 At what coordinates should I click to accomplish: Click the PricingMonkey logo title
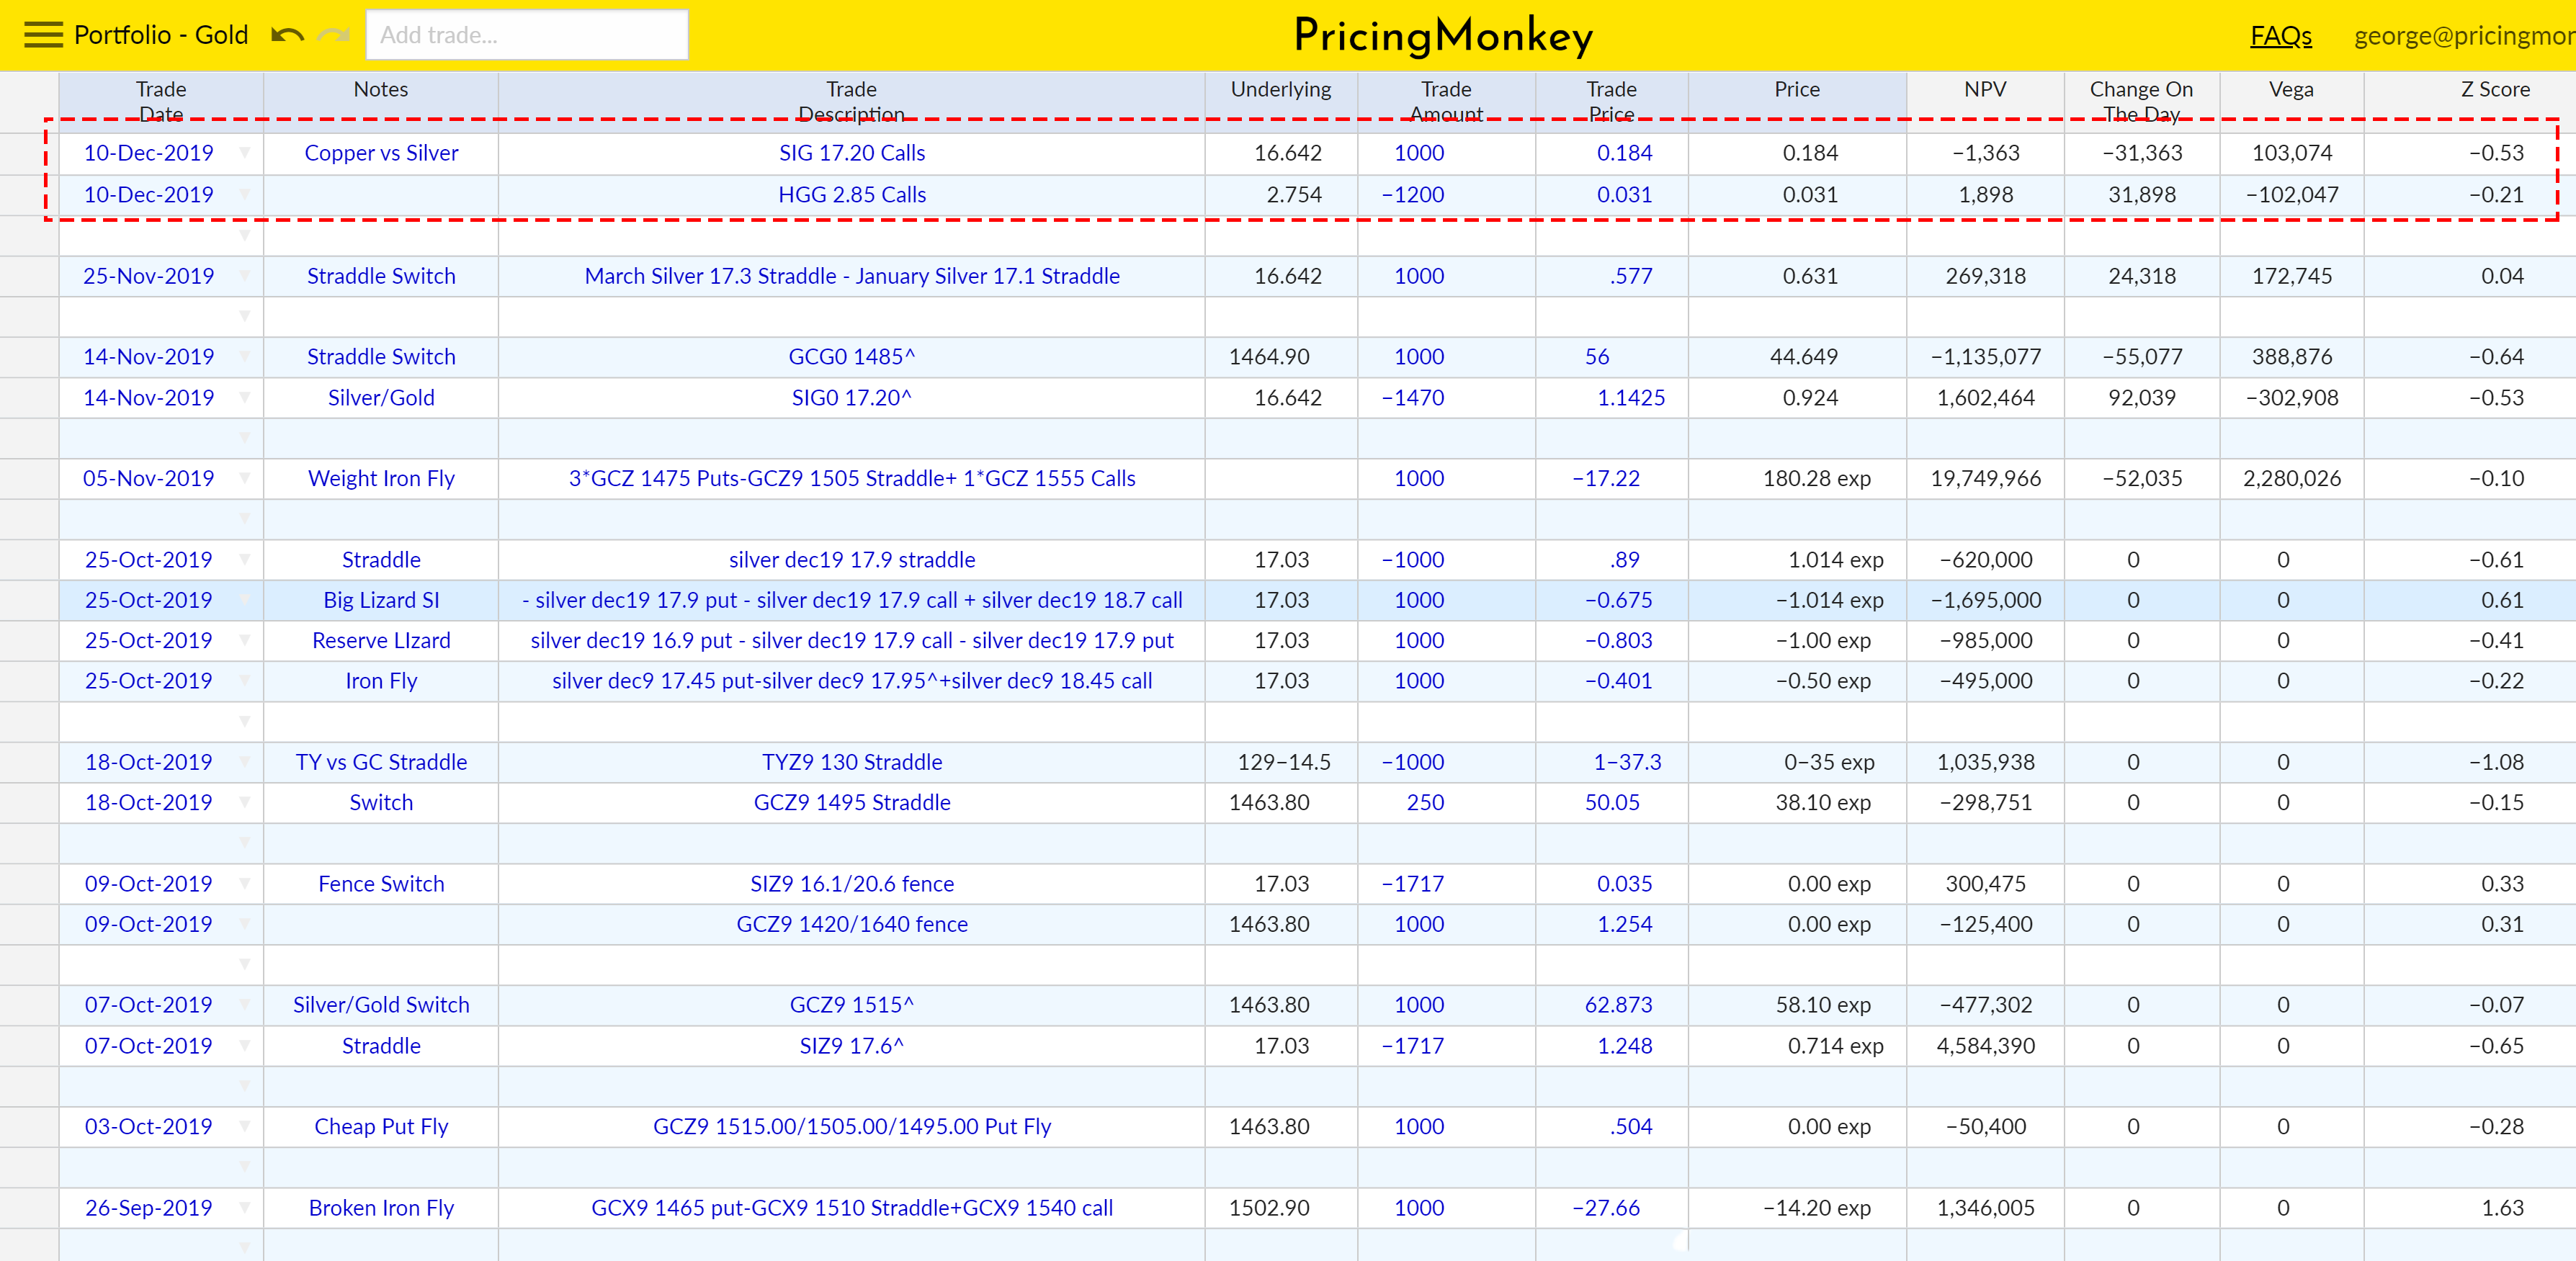pos(1443,36)
